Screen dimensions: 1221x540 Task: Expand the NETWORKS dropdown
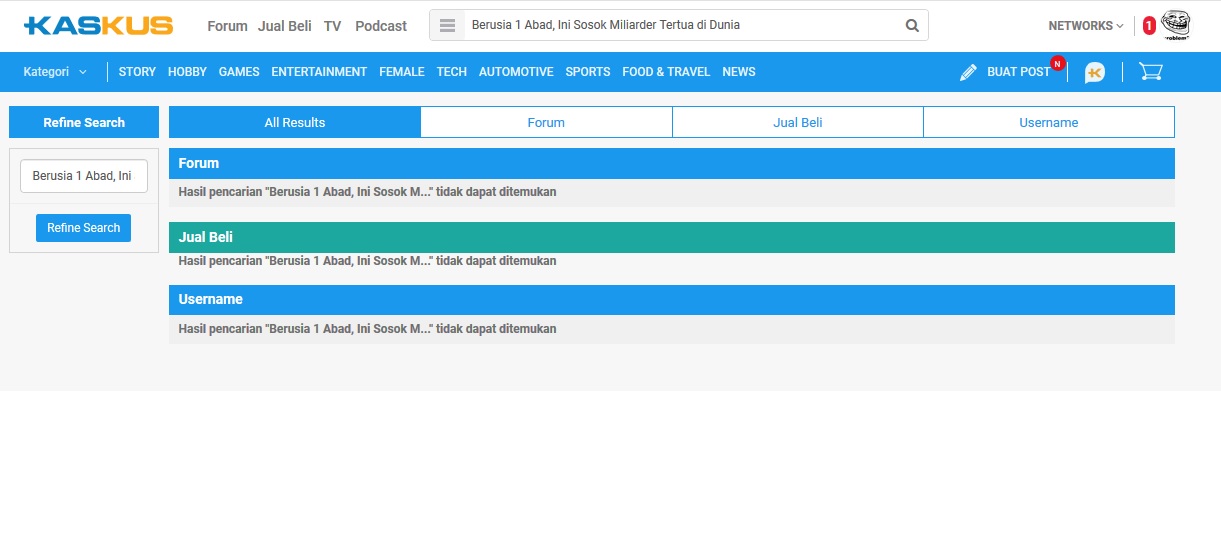1086,26
